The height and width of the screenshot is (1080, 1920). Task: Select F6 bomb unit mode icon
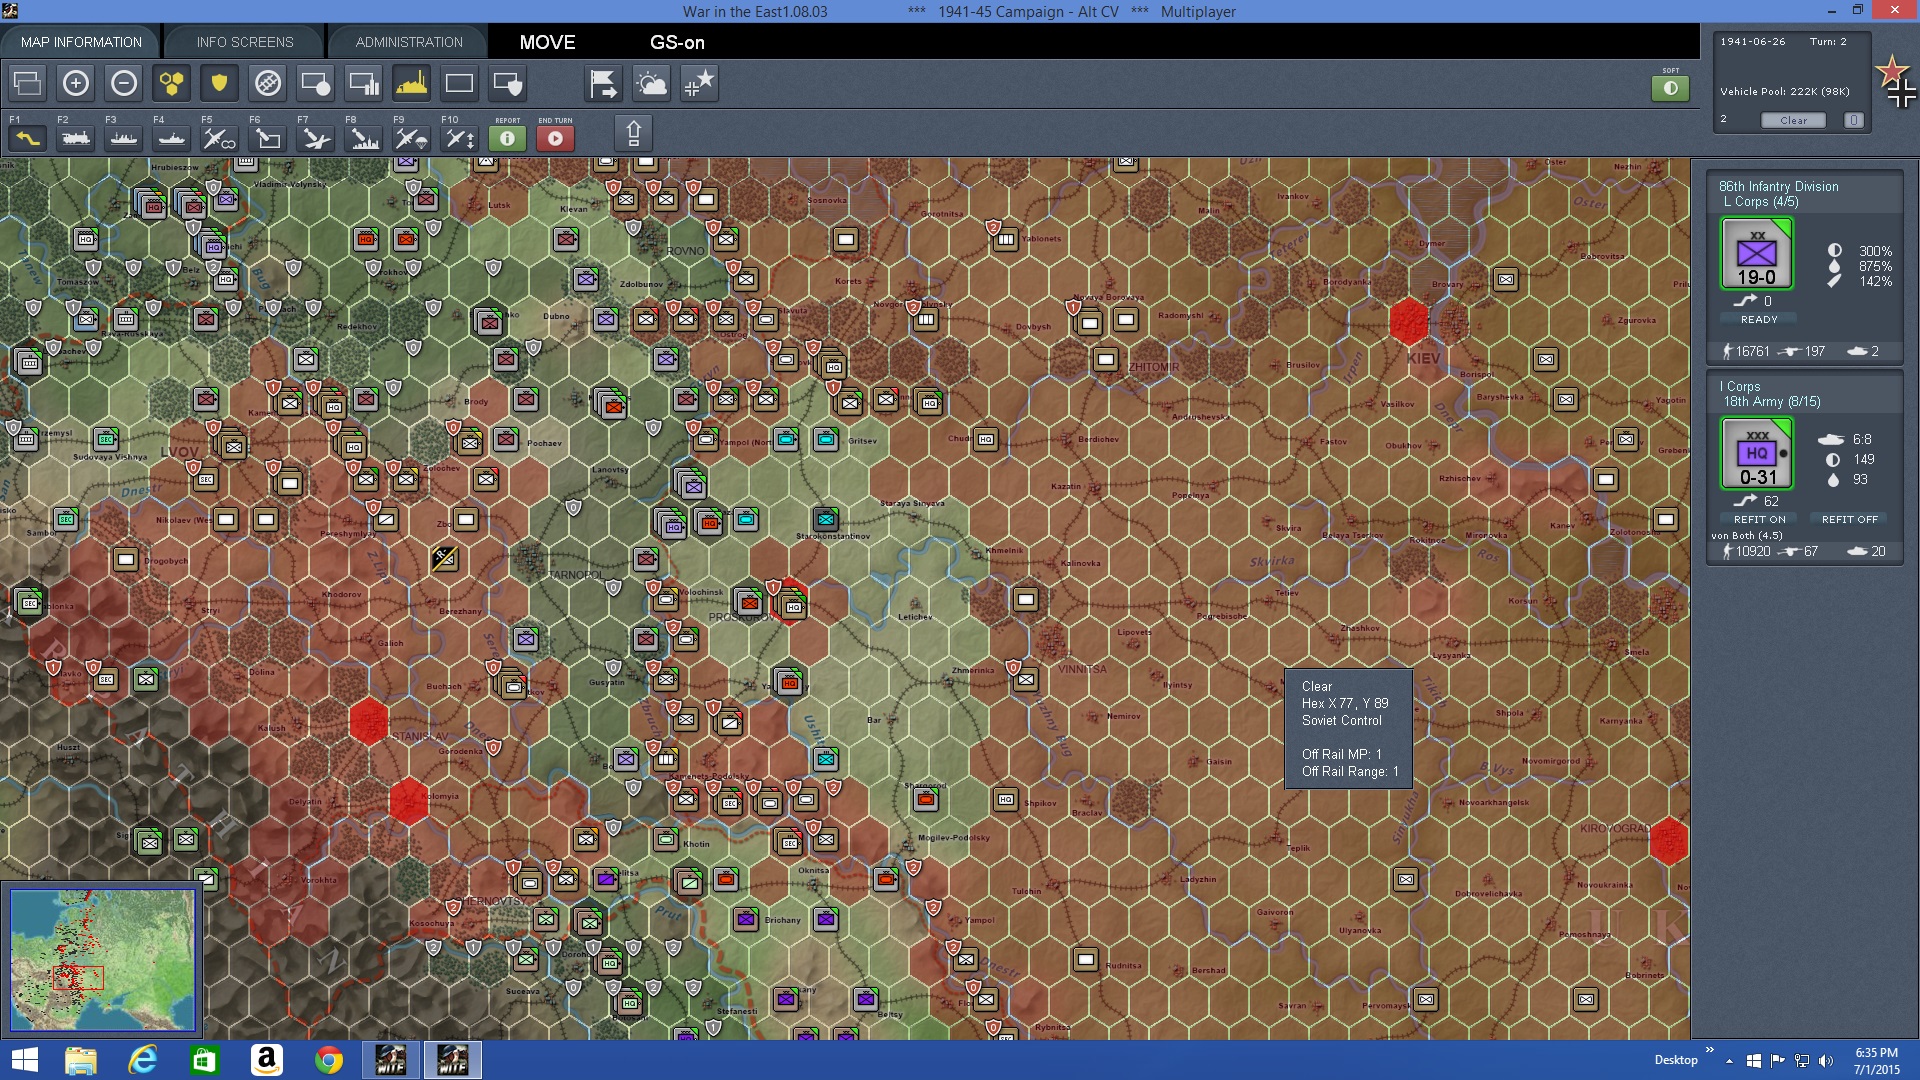268,138
